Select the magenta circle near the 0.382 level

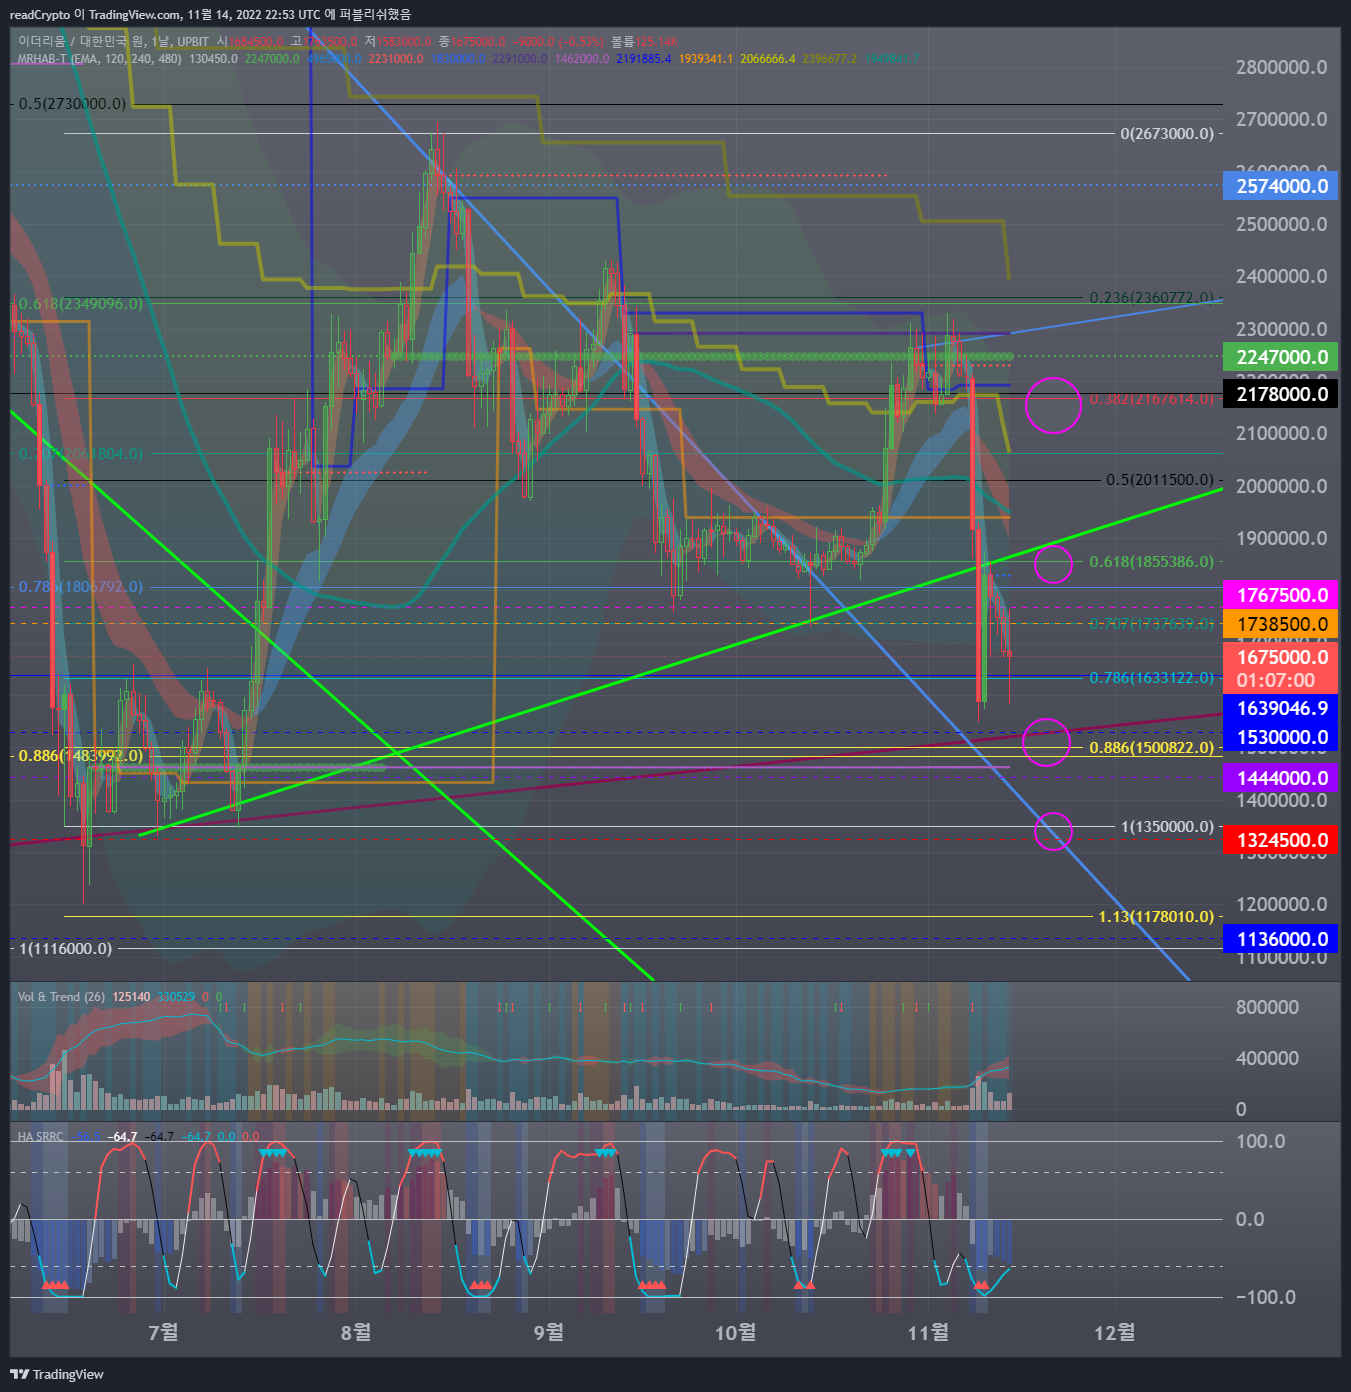tap(1053, 405)
